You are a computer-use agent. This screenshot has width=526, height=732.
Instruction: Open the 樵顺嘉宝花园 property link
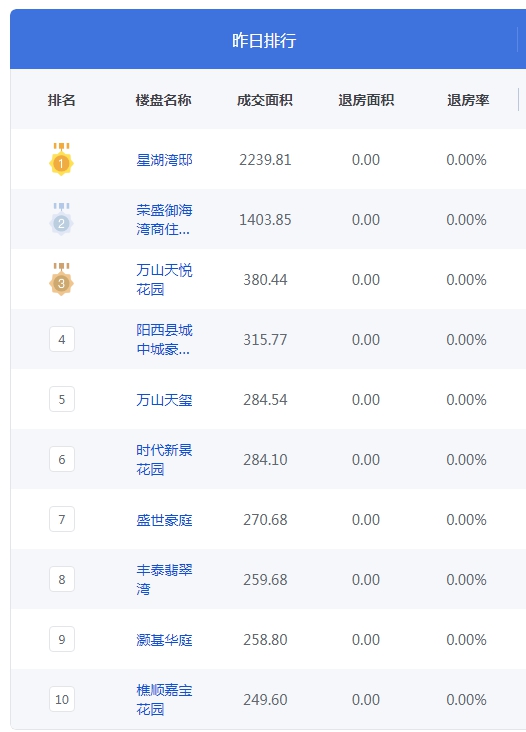[x=164, y=699]
